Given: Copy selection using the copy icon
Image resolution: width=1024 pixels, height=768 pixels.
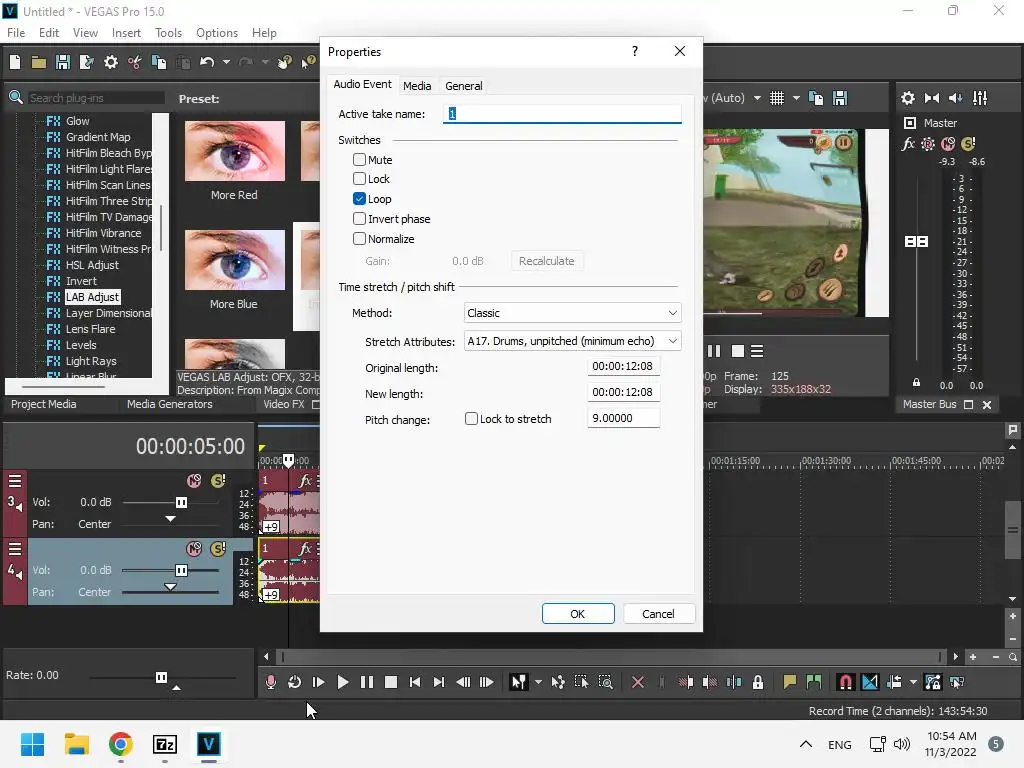Looking at the screenshot, I should [x=159, y=62].
